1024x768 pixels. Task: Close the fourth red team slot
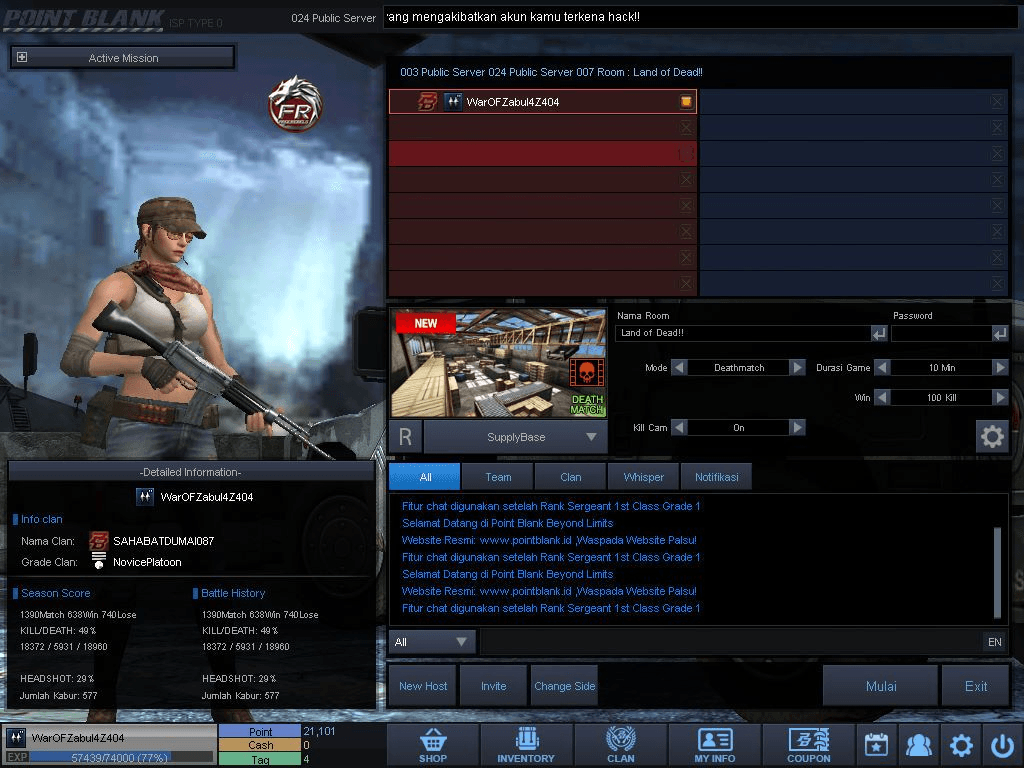[686, 179]
